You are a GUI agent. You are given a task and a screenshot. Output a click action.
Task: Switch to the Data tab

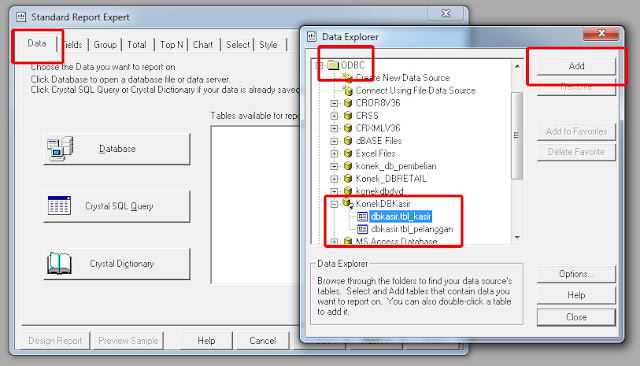(36, 43)
